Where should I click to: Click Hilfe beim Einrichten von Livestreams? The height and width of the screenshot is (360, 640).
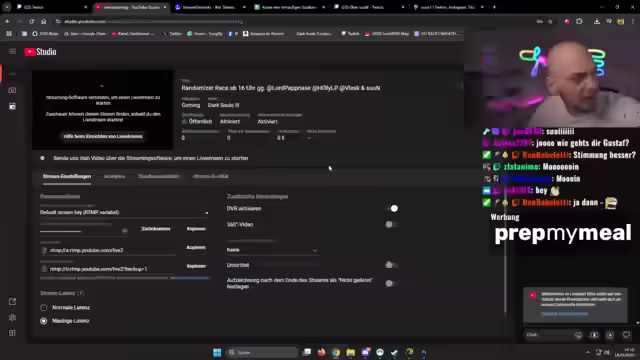[x=103, y=136]
